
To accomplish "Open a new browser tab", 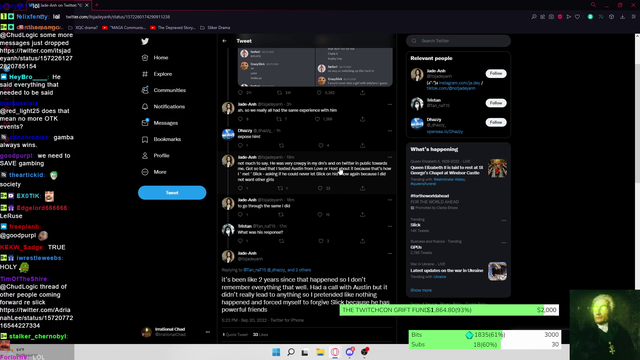I will pos(97,5).
